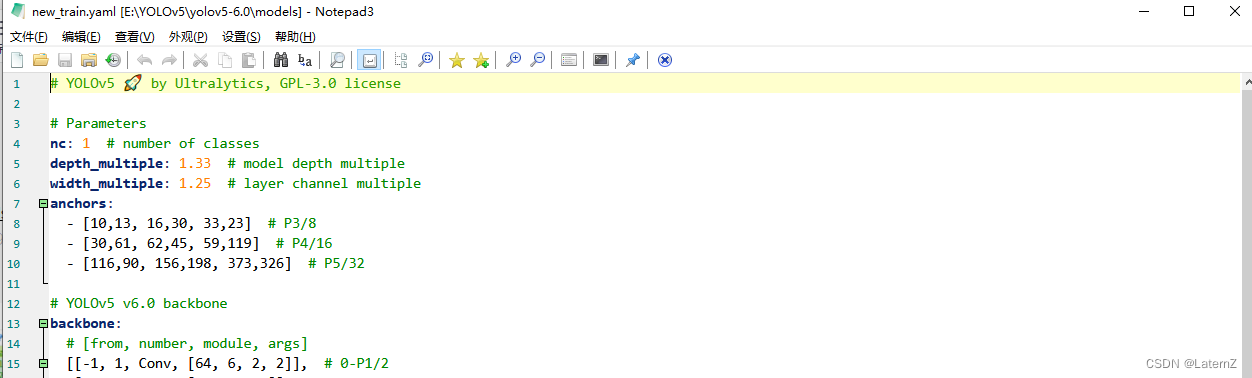Viewport: 1252px width, 378px height.
Task: Click the '# P4/16' comment
Action: (x=304, y=244)
